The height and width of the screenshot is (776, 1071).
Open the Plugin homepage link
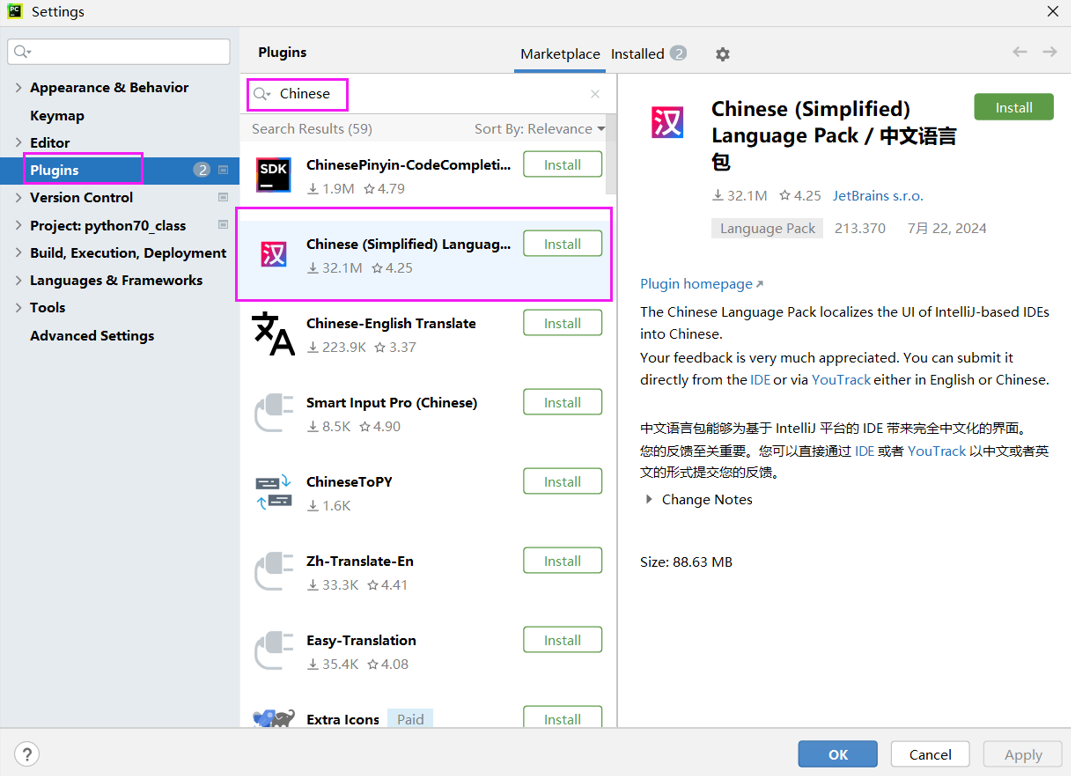[x=701, y=283]
